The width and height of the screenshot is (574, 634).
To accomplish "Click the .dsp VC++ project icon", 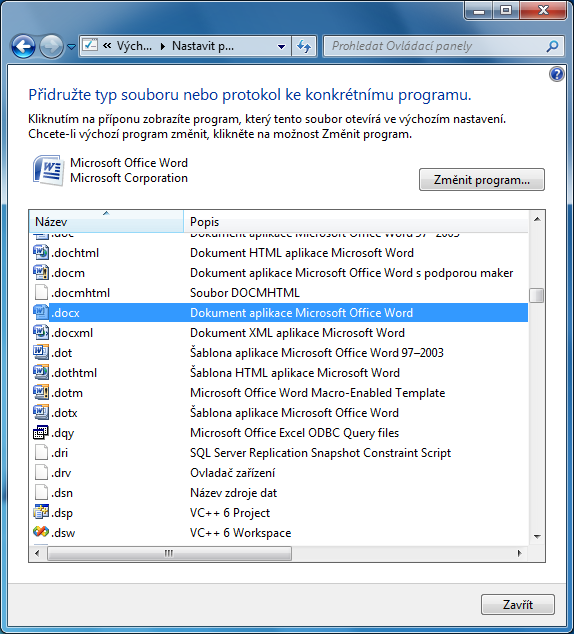I will click(x=41, y=513).
